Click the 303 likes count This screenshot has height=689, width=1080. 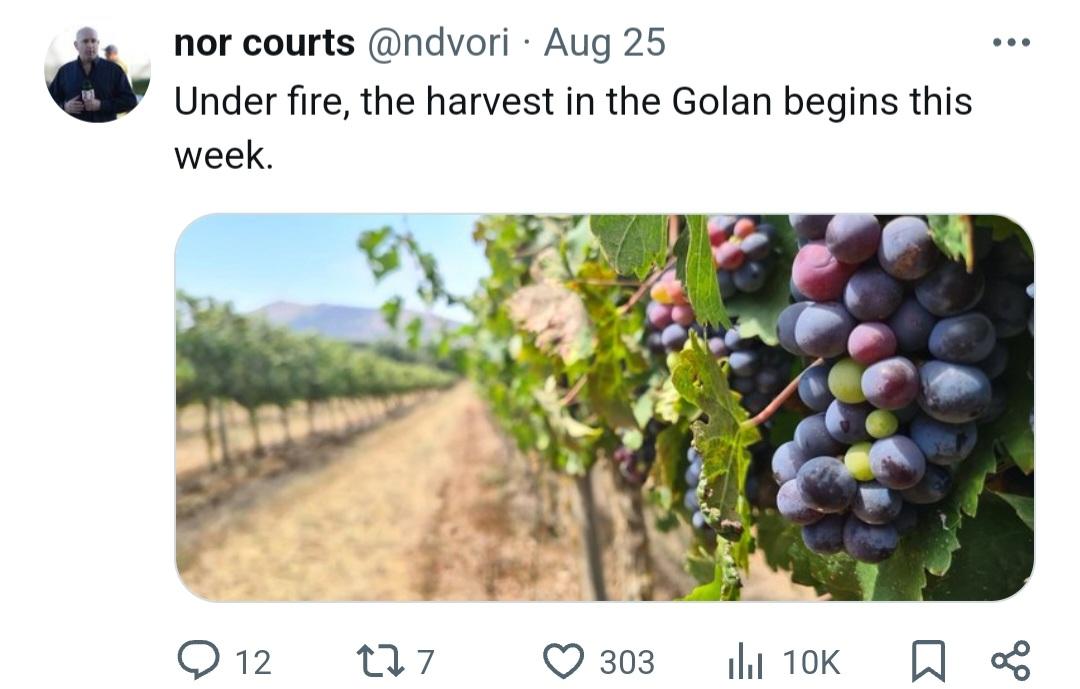(x=627, y=661)
